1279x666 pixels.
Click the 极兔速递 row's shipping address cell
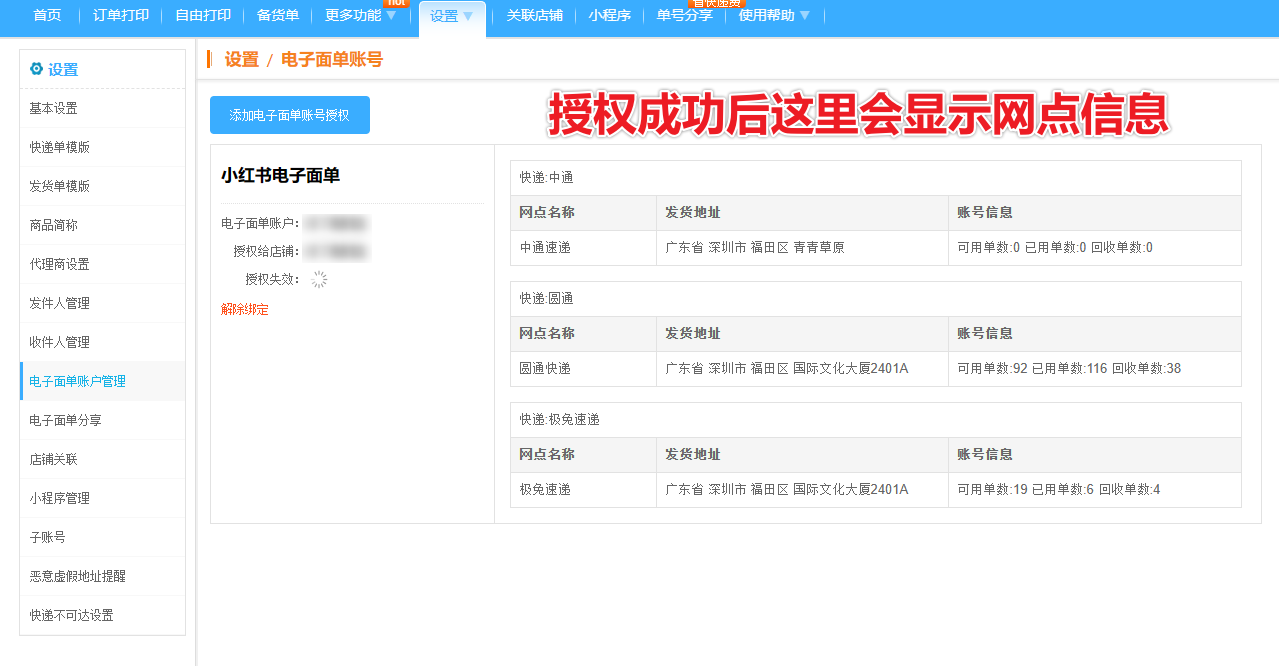(x=802, y=489)
